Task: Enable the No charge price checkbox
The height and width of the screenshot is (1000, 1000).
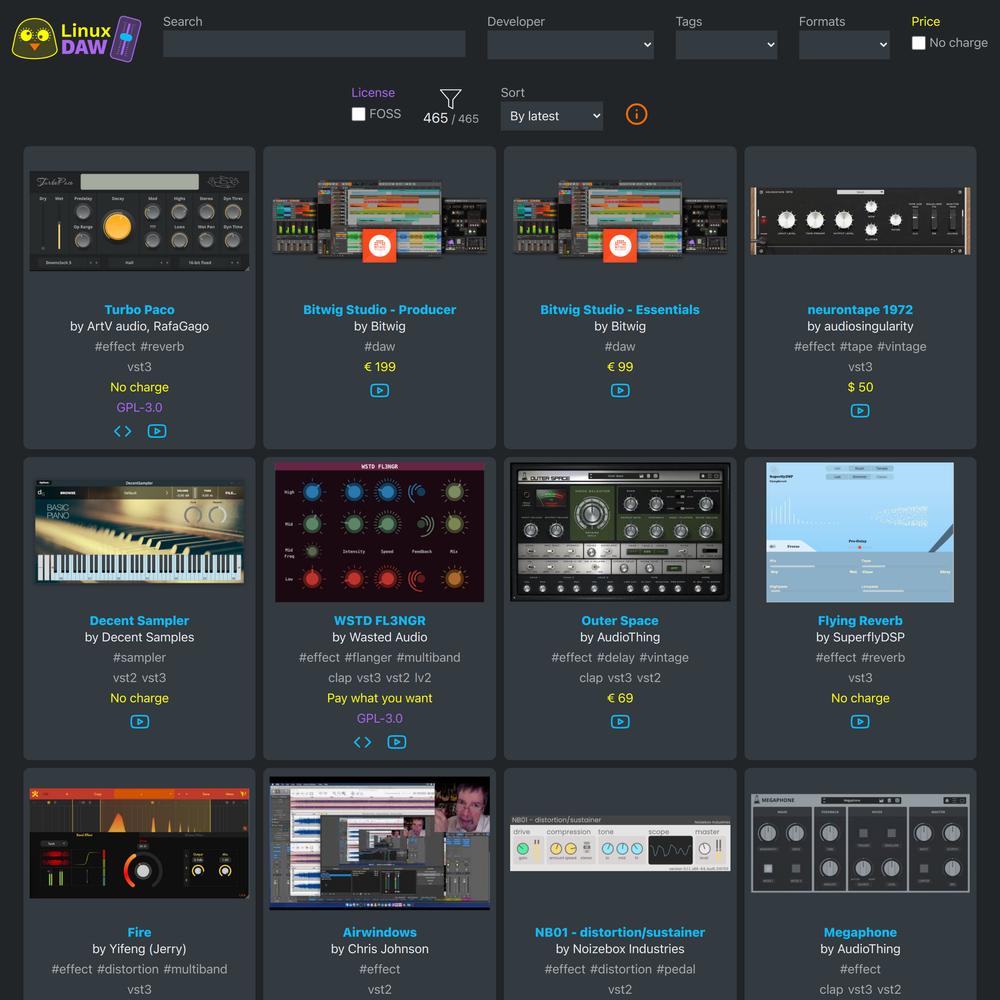Action: coord(918,43)
